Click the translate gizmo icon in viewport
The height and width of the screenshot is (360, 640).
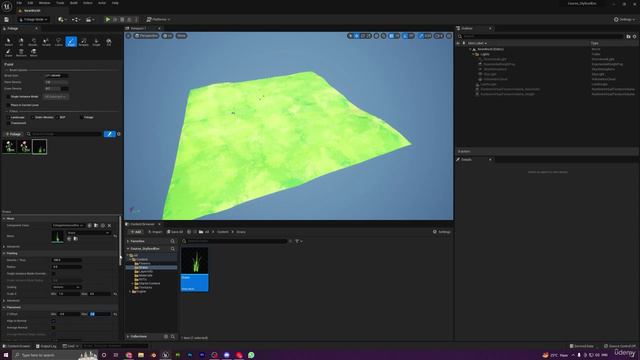(x=357, y=36)
